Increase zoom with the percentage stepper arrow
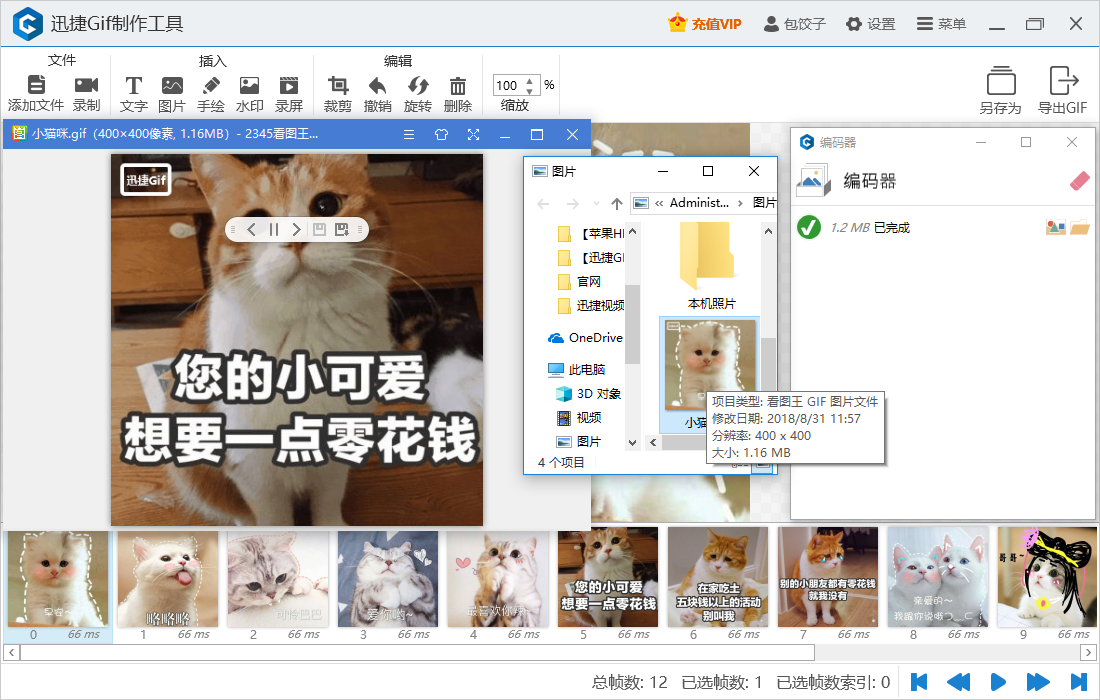The image size is (1100, 700). [527, 80]
